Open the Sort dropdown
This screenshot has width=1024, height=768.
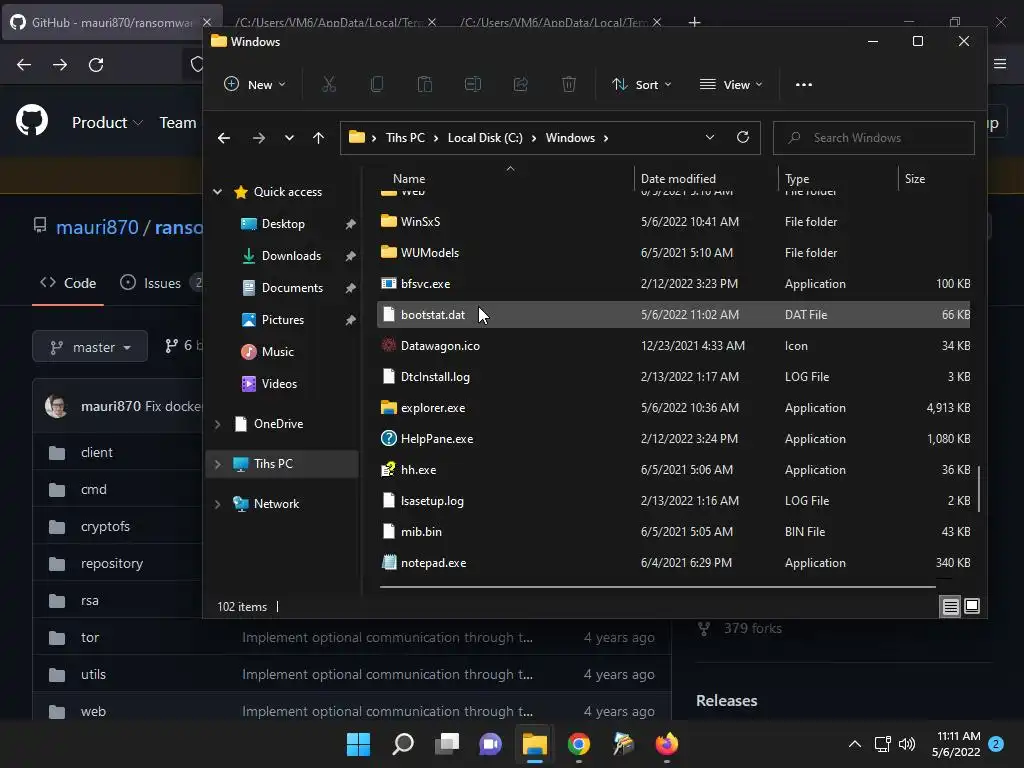[641, 84]
